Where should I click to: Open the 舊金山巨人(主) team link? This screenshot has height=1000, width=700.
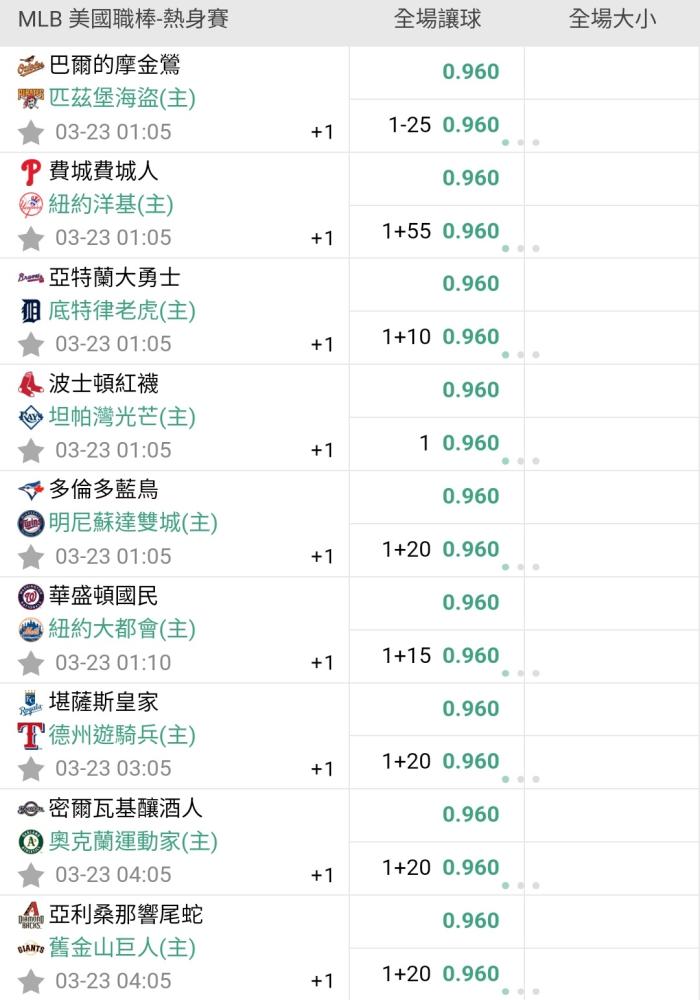click(122, 947)
